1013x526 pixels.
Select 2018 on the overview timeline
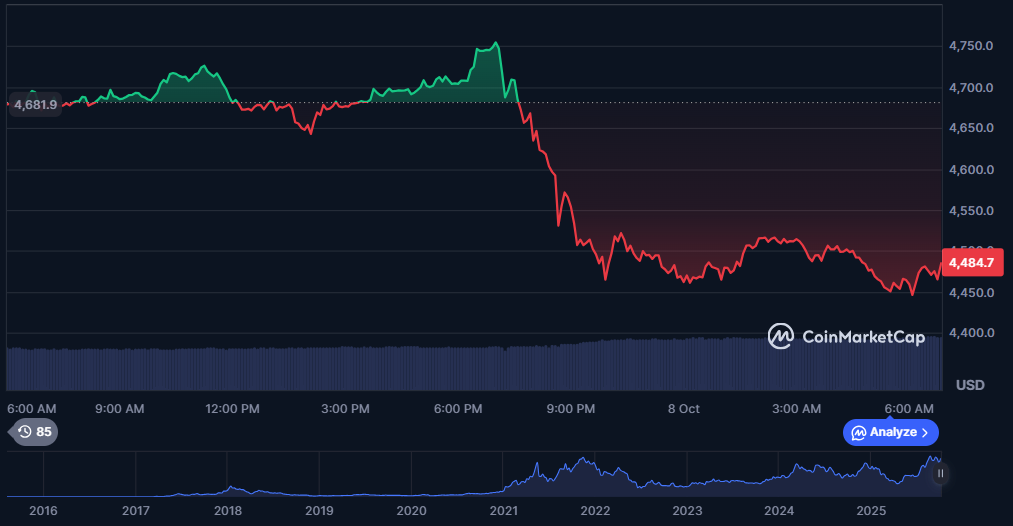point(228,511)
